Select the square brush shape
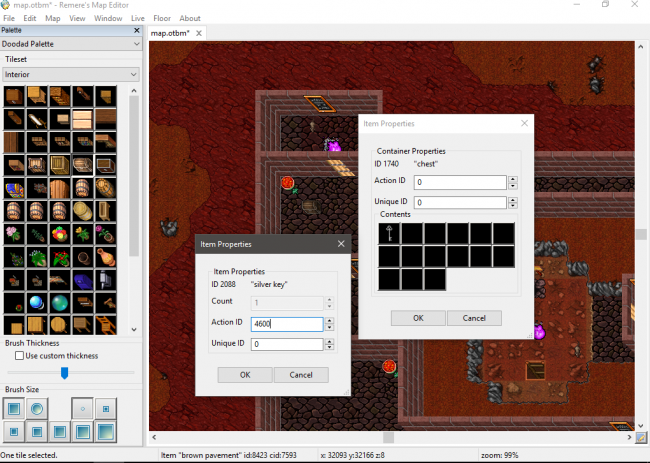The height and width of the screenshot is (463, 650). point(14,409)
